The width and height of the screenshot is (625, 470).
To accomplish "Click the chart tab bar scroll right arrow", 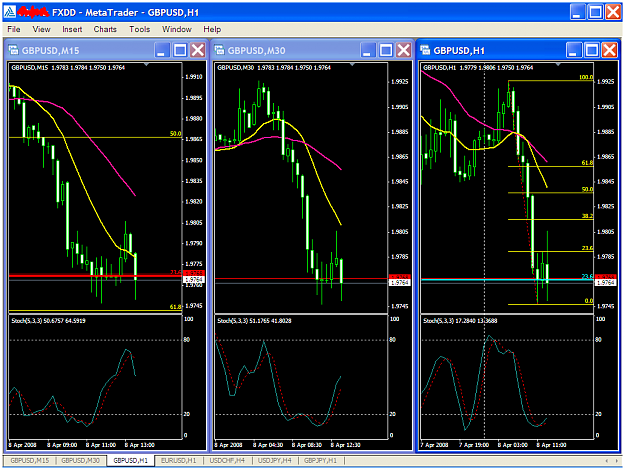I will [616, 461].
